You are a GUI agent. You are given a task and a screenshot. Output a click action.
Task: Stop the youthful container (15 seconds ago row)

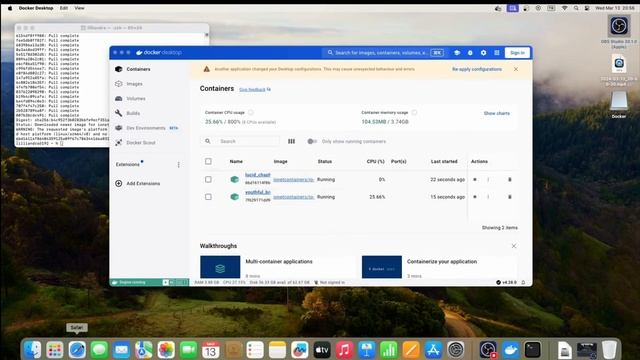click(x=475, y=197)
